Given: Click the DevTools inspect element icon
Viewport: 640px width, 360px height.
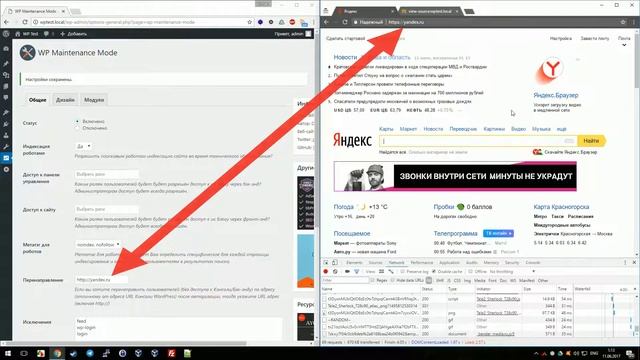Looking at the screenshot, I should 326,262.
